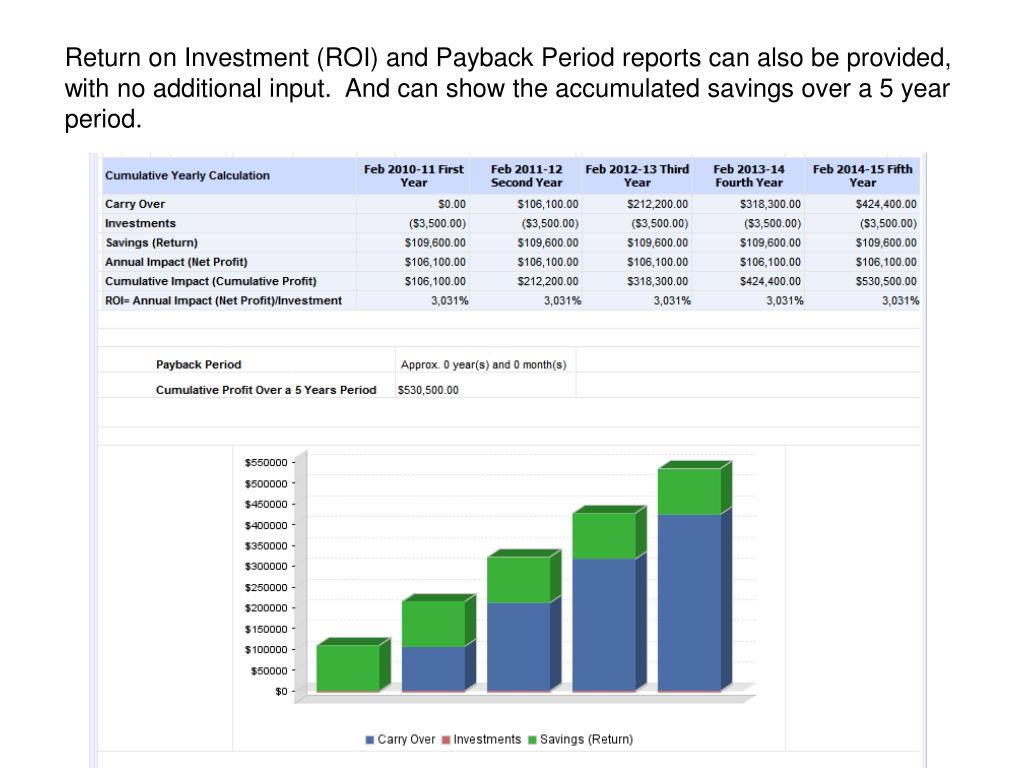Click 'Cumulative Profit Over a 5 Years Period' label
Screen dimensions: 1024x768
click(x=266, y=390)
